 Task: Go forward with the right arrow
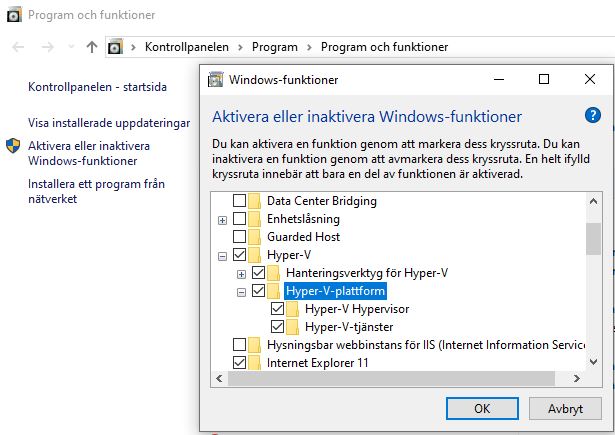pos(47,47)
